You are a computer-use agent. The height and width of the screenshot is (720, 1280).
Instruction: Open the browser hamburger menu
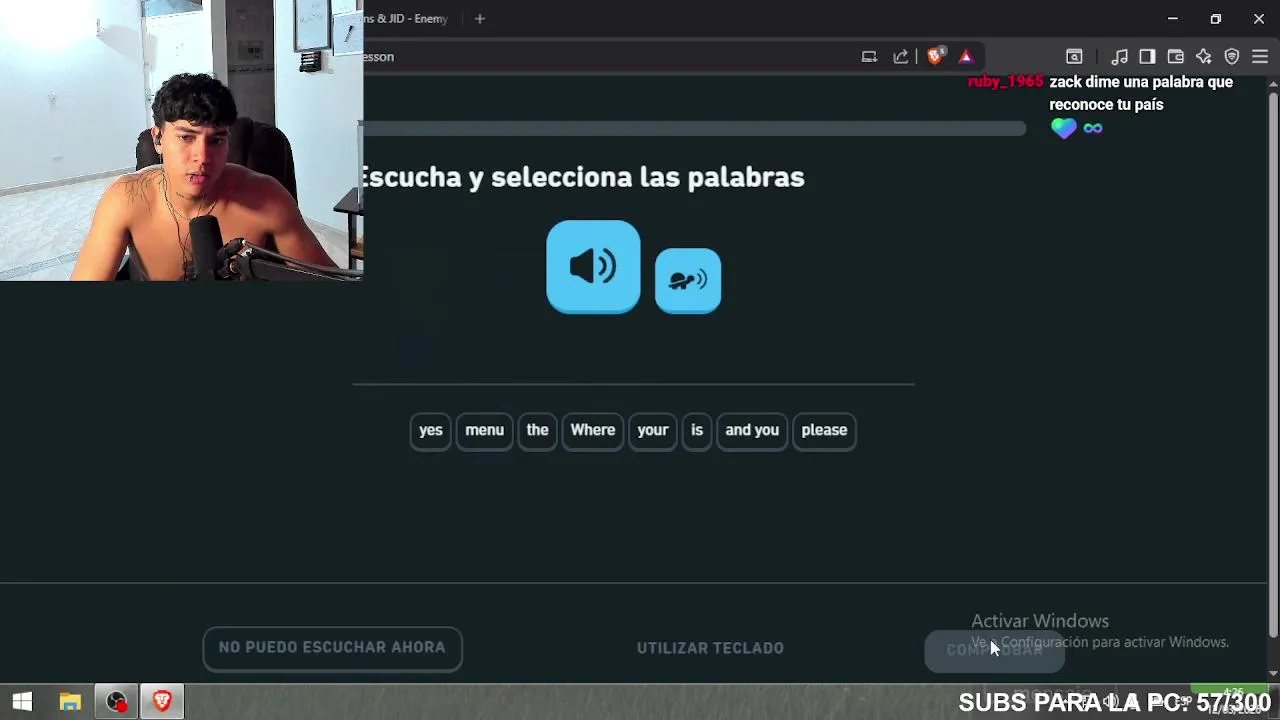pyautogui.click(x=1260, y=57)
